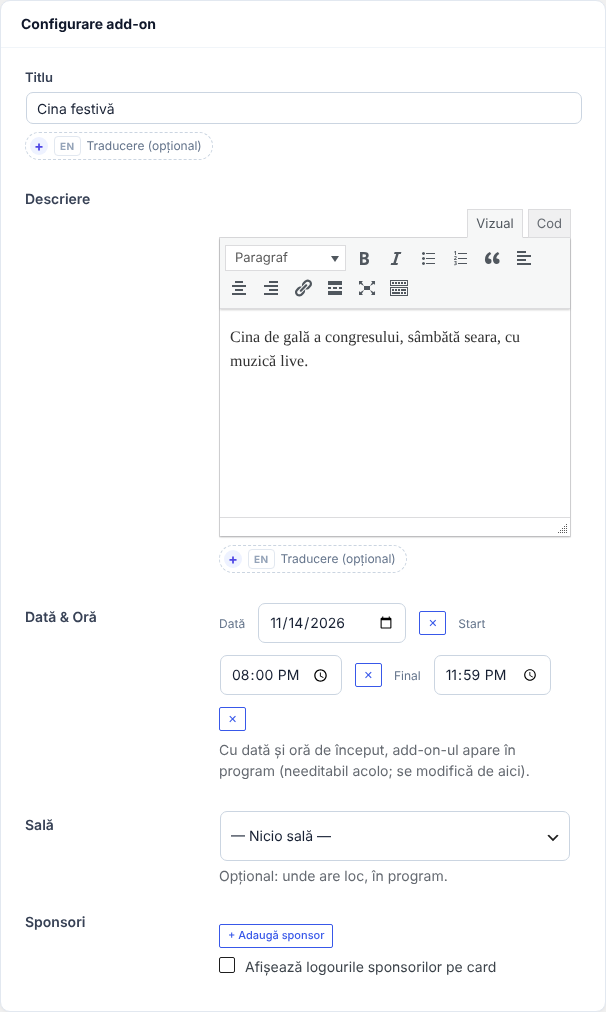Click the Configurare add-on heading

(x=88, y=25)
